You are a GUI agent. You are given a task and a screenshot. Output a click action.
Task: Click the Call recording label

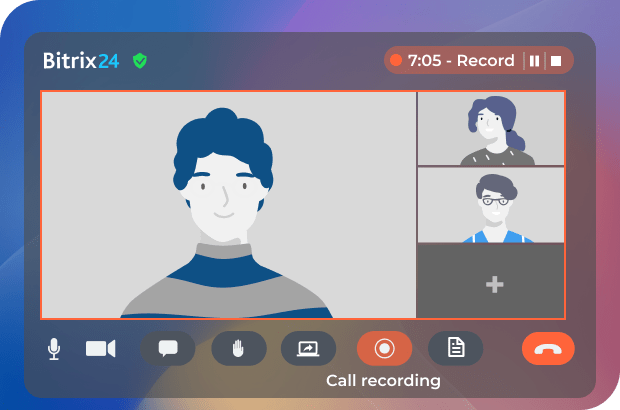pos(383,381)
